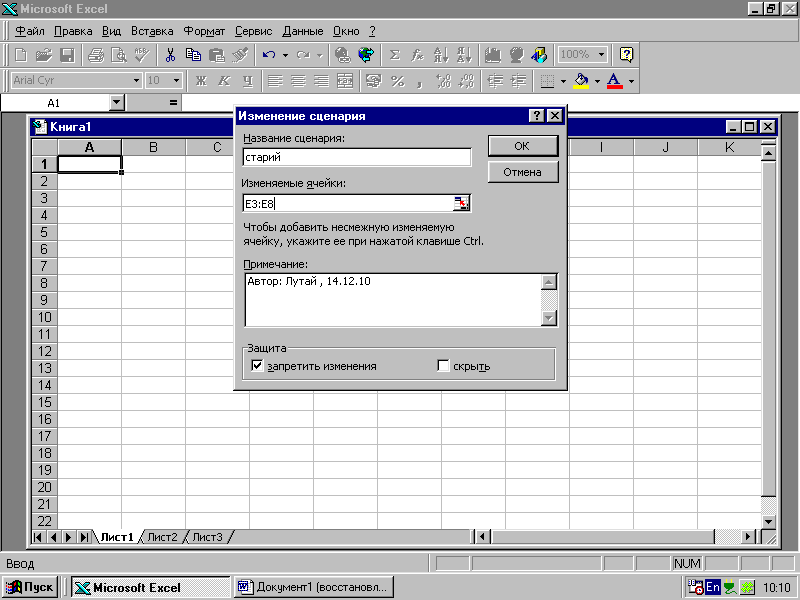Switch to Документ1 taskbar button

pyautogui.click(x=315, y=587)
